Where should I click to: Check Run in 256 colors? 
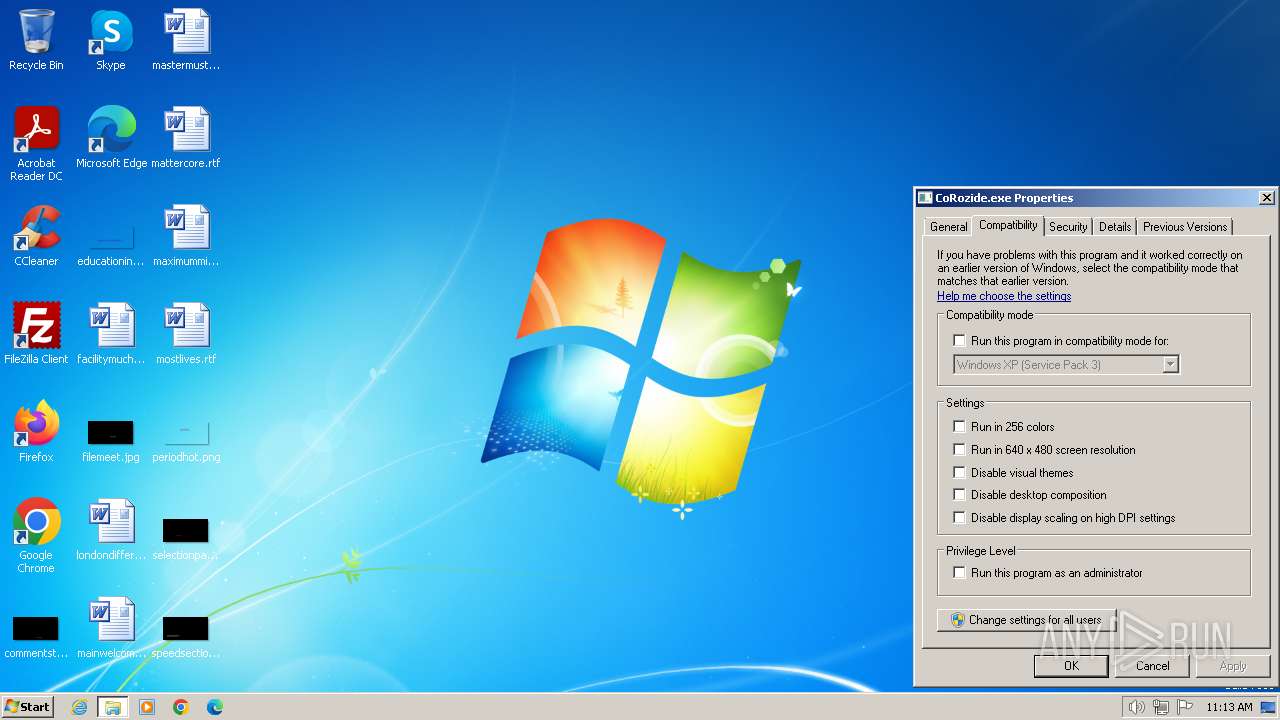tap(960, 427)
